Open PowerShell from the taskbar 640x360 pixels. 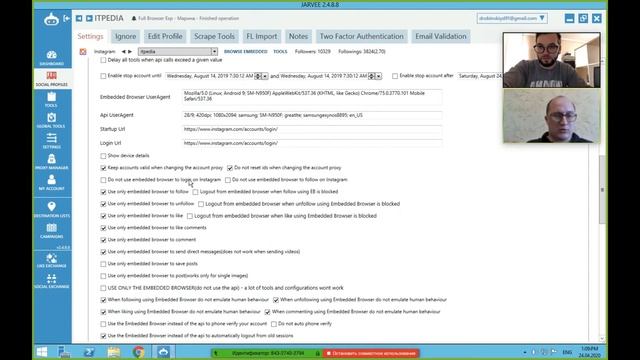pyautogui.click(x=89, y=352)
